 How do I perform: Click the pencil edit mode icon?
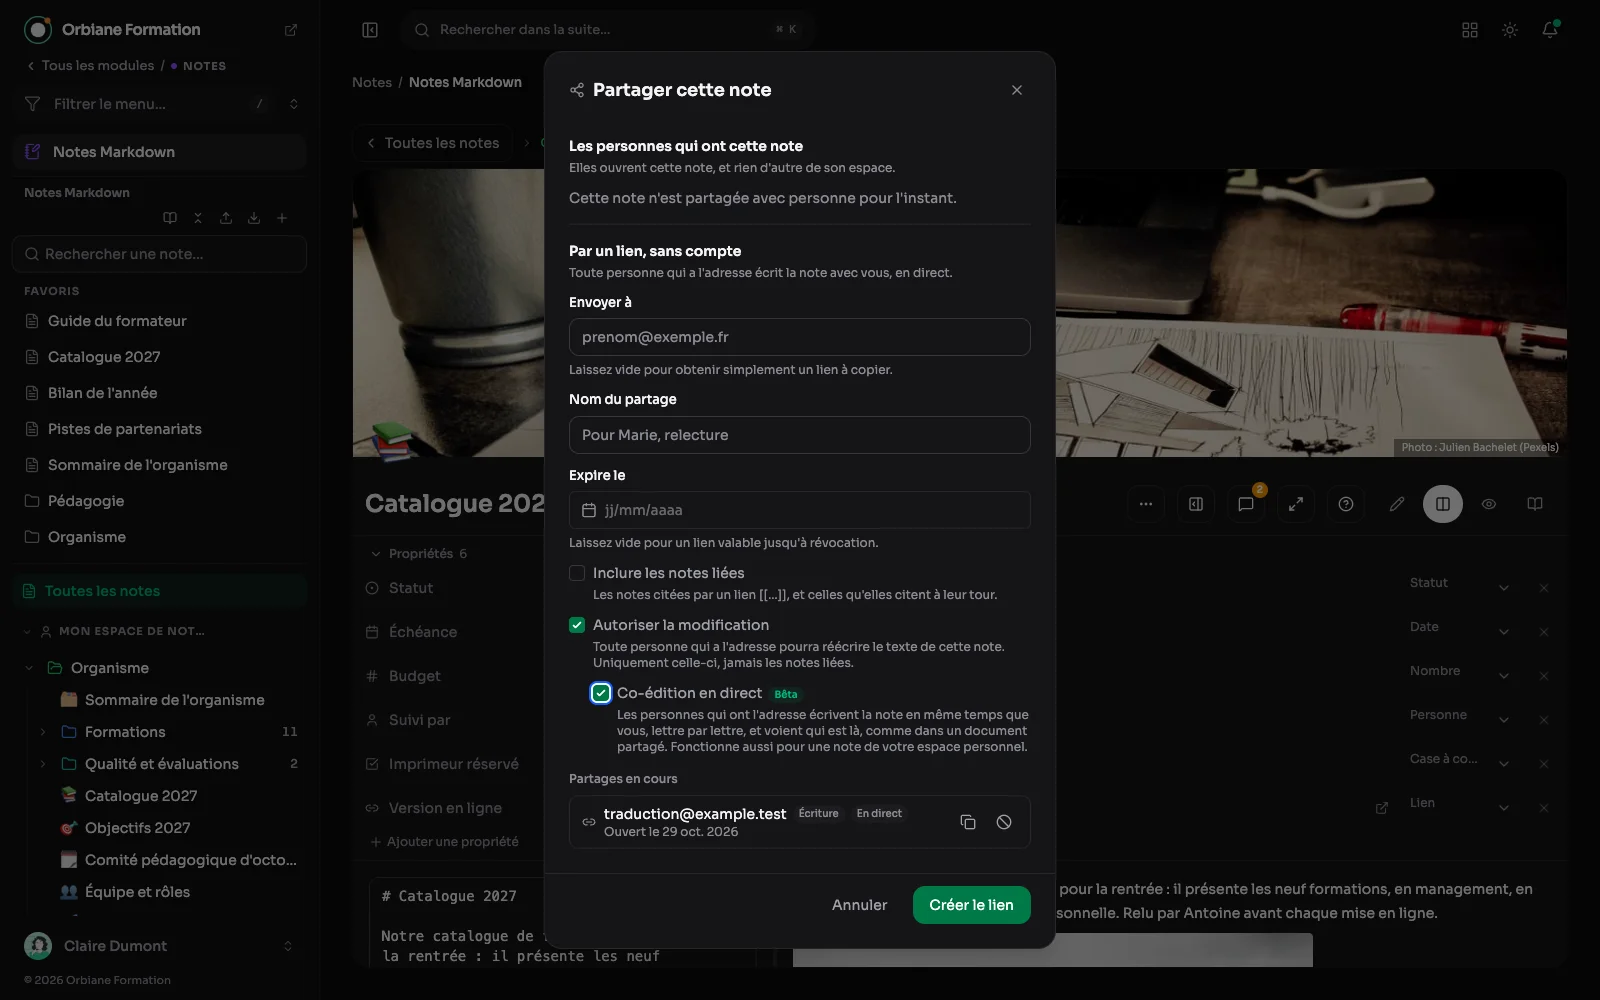[x=1397, y=504]
